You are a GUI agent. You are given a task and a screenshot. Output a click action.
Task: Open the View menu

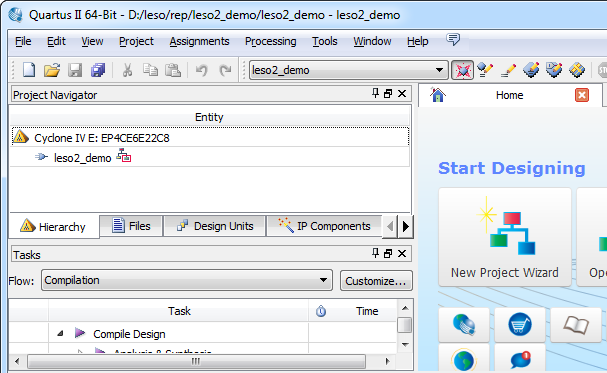tap(92, 41)
